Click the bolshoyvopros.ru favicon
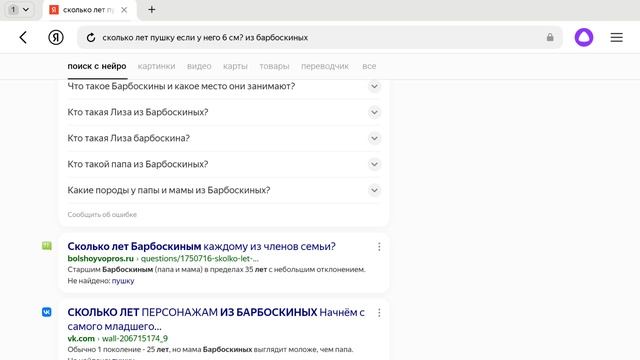The image size is (640, 360). pyautogui.click(x=47, y=246)
